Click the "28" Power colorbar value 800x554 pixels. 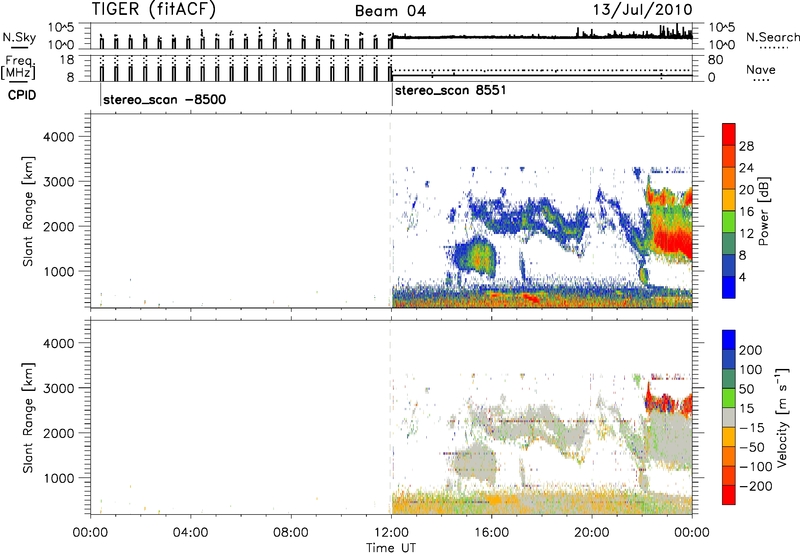coord(746,146)
